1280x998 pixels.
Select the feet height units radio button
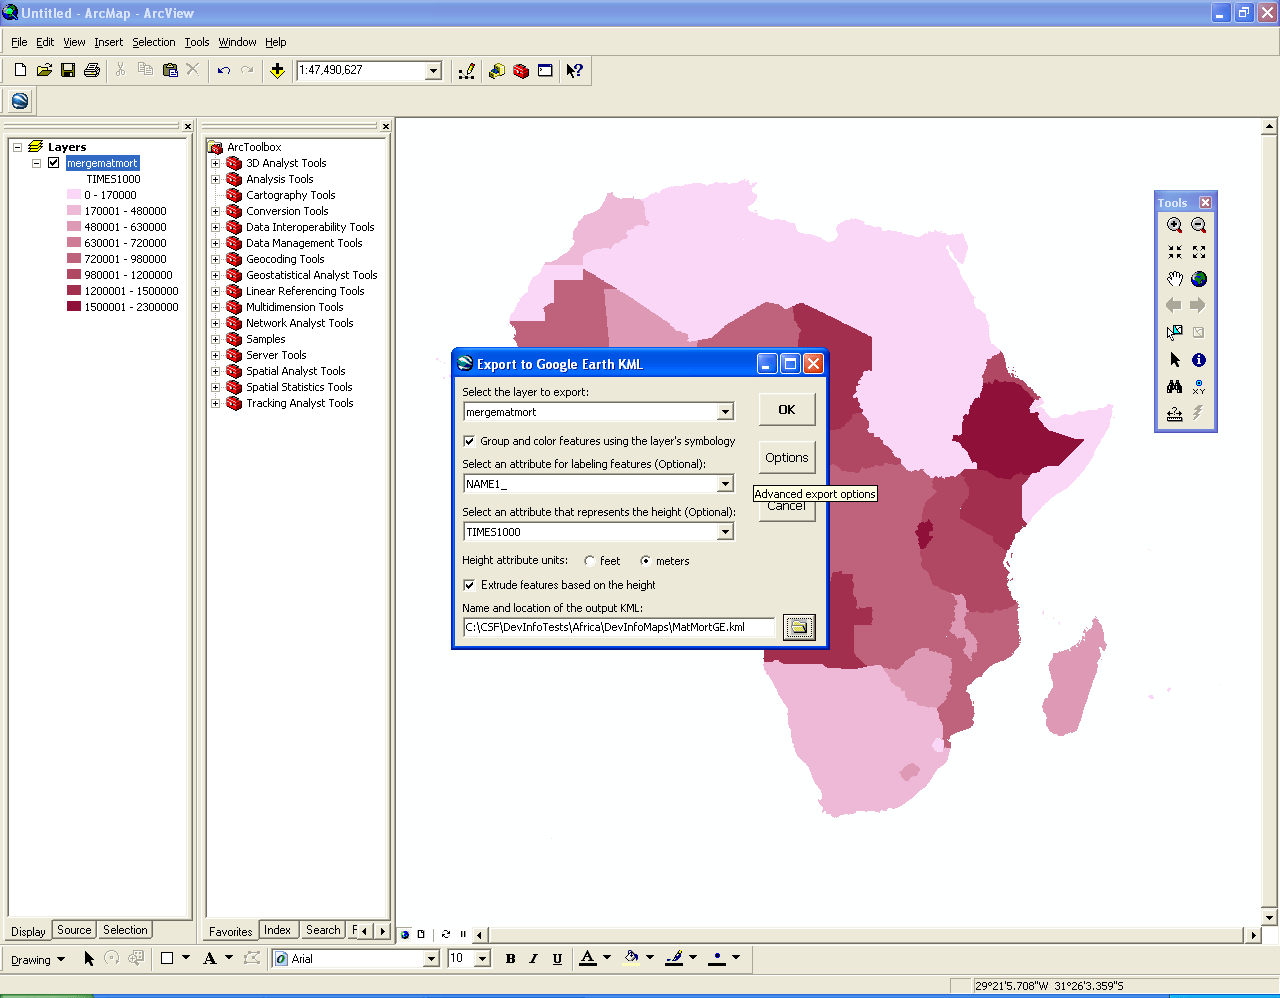pyautogui.click(x=590, y=561)
